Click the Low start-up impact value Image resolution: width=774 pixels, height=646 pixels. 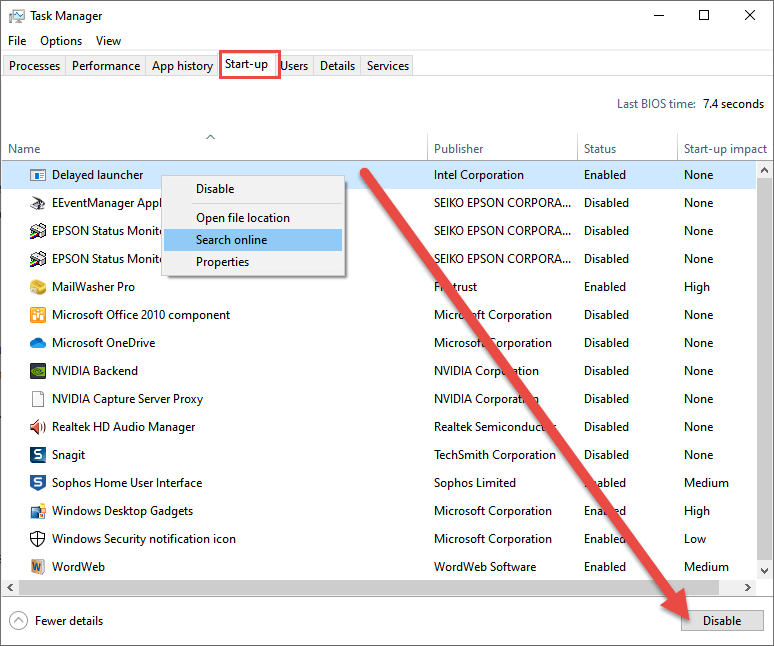pyautogui.click(x=695, y=539)
